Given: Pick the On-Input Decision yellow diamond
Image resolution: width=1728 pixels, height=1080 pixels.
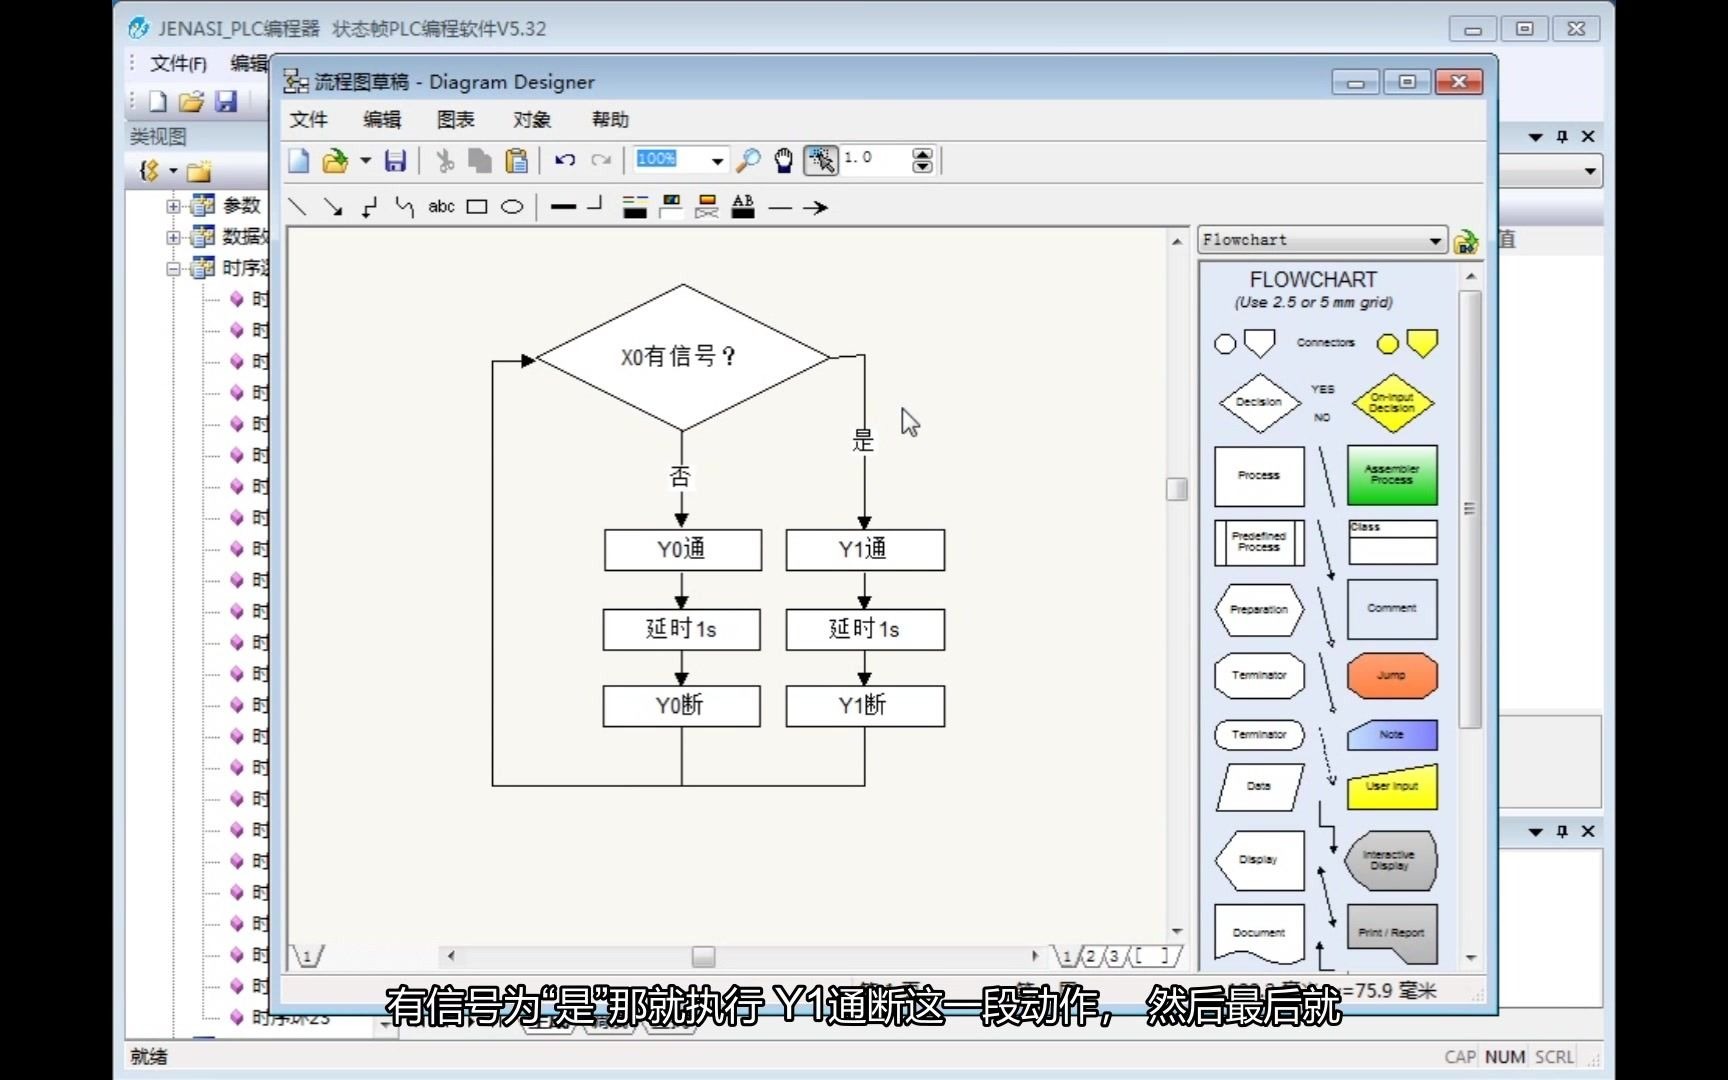Looking at the screenshot, I should pyautogui.click(x=1392, y=403).
